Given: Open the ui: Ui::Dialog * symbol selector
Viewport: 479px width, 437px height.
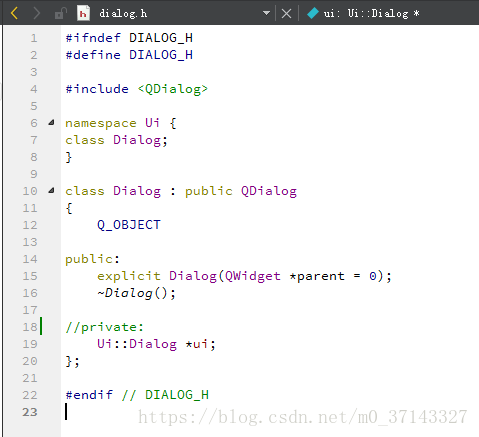Looking at the screenshot, I should click(x=371, y=13).
